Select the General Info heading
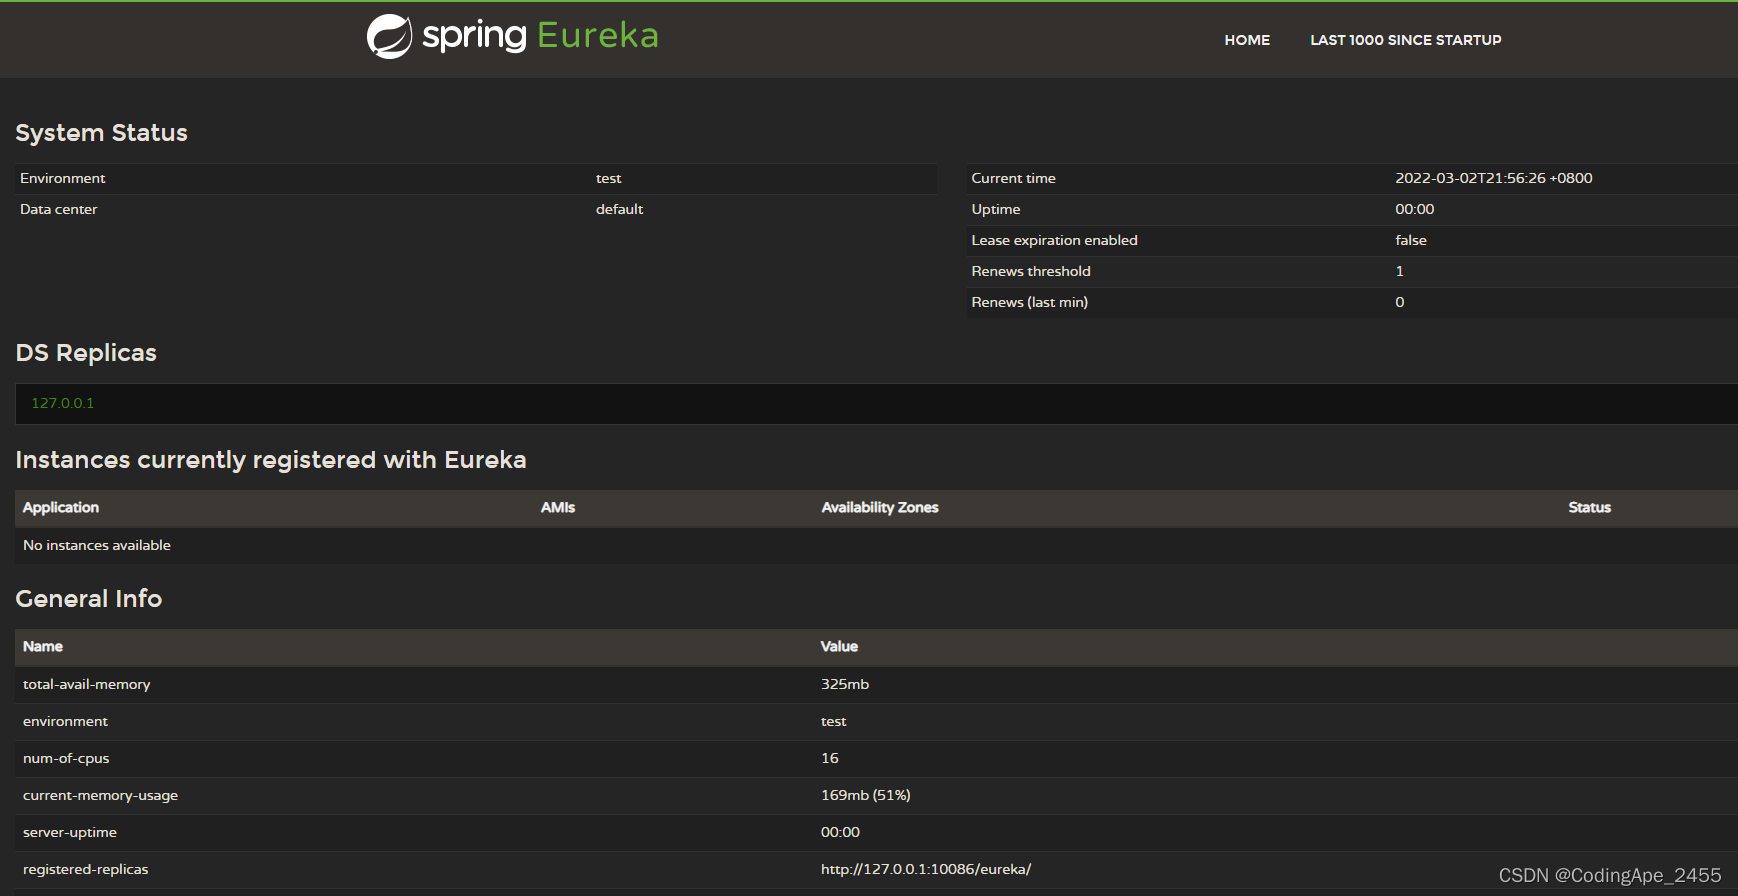The image size is (1738, 896). [x=89, y=599]
